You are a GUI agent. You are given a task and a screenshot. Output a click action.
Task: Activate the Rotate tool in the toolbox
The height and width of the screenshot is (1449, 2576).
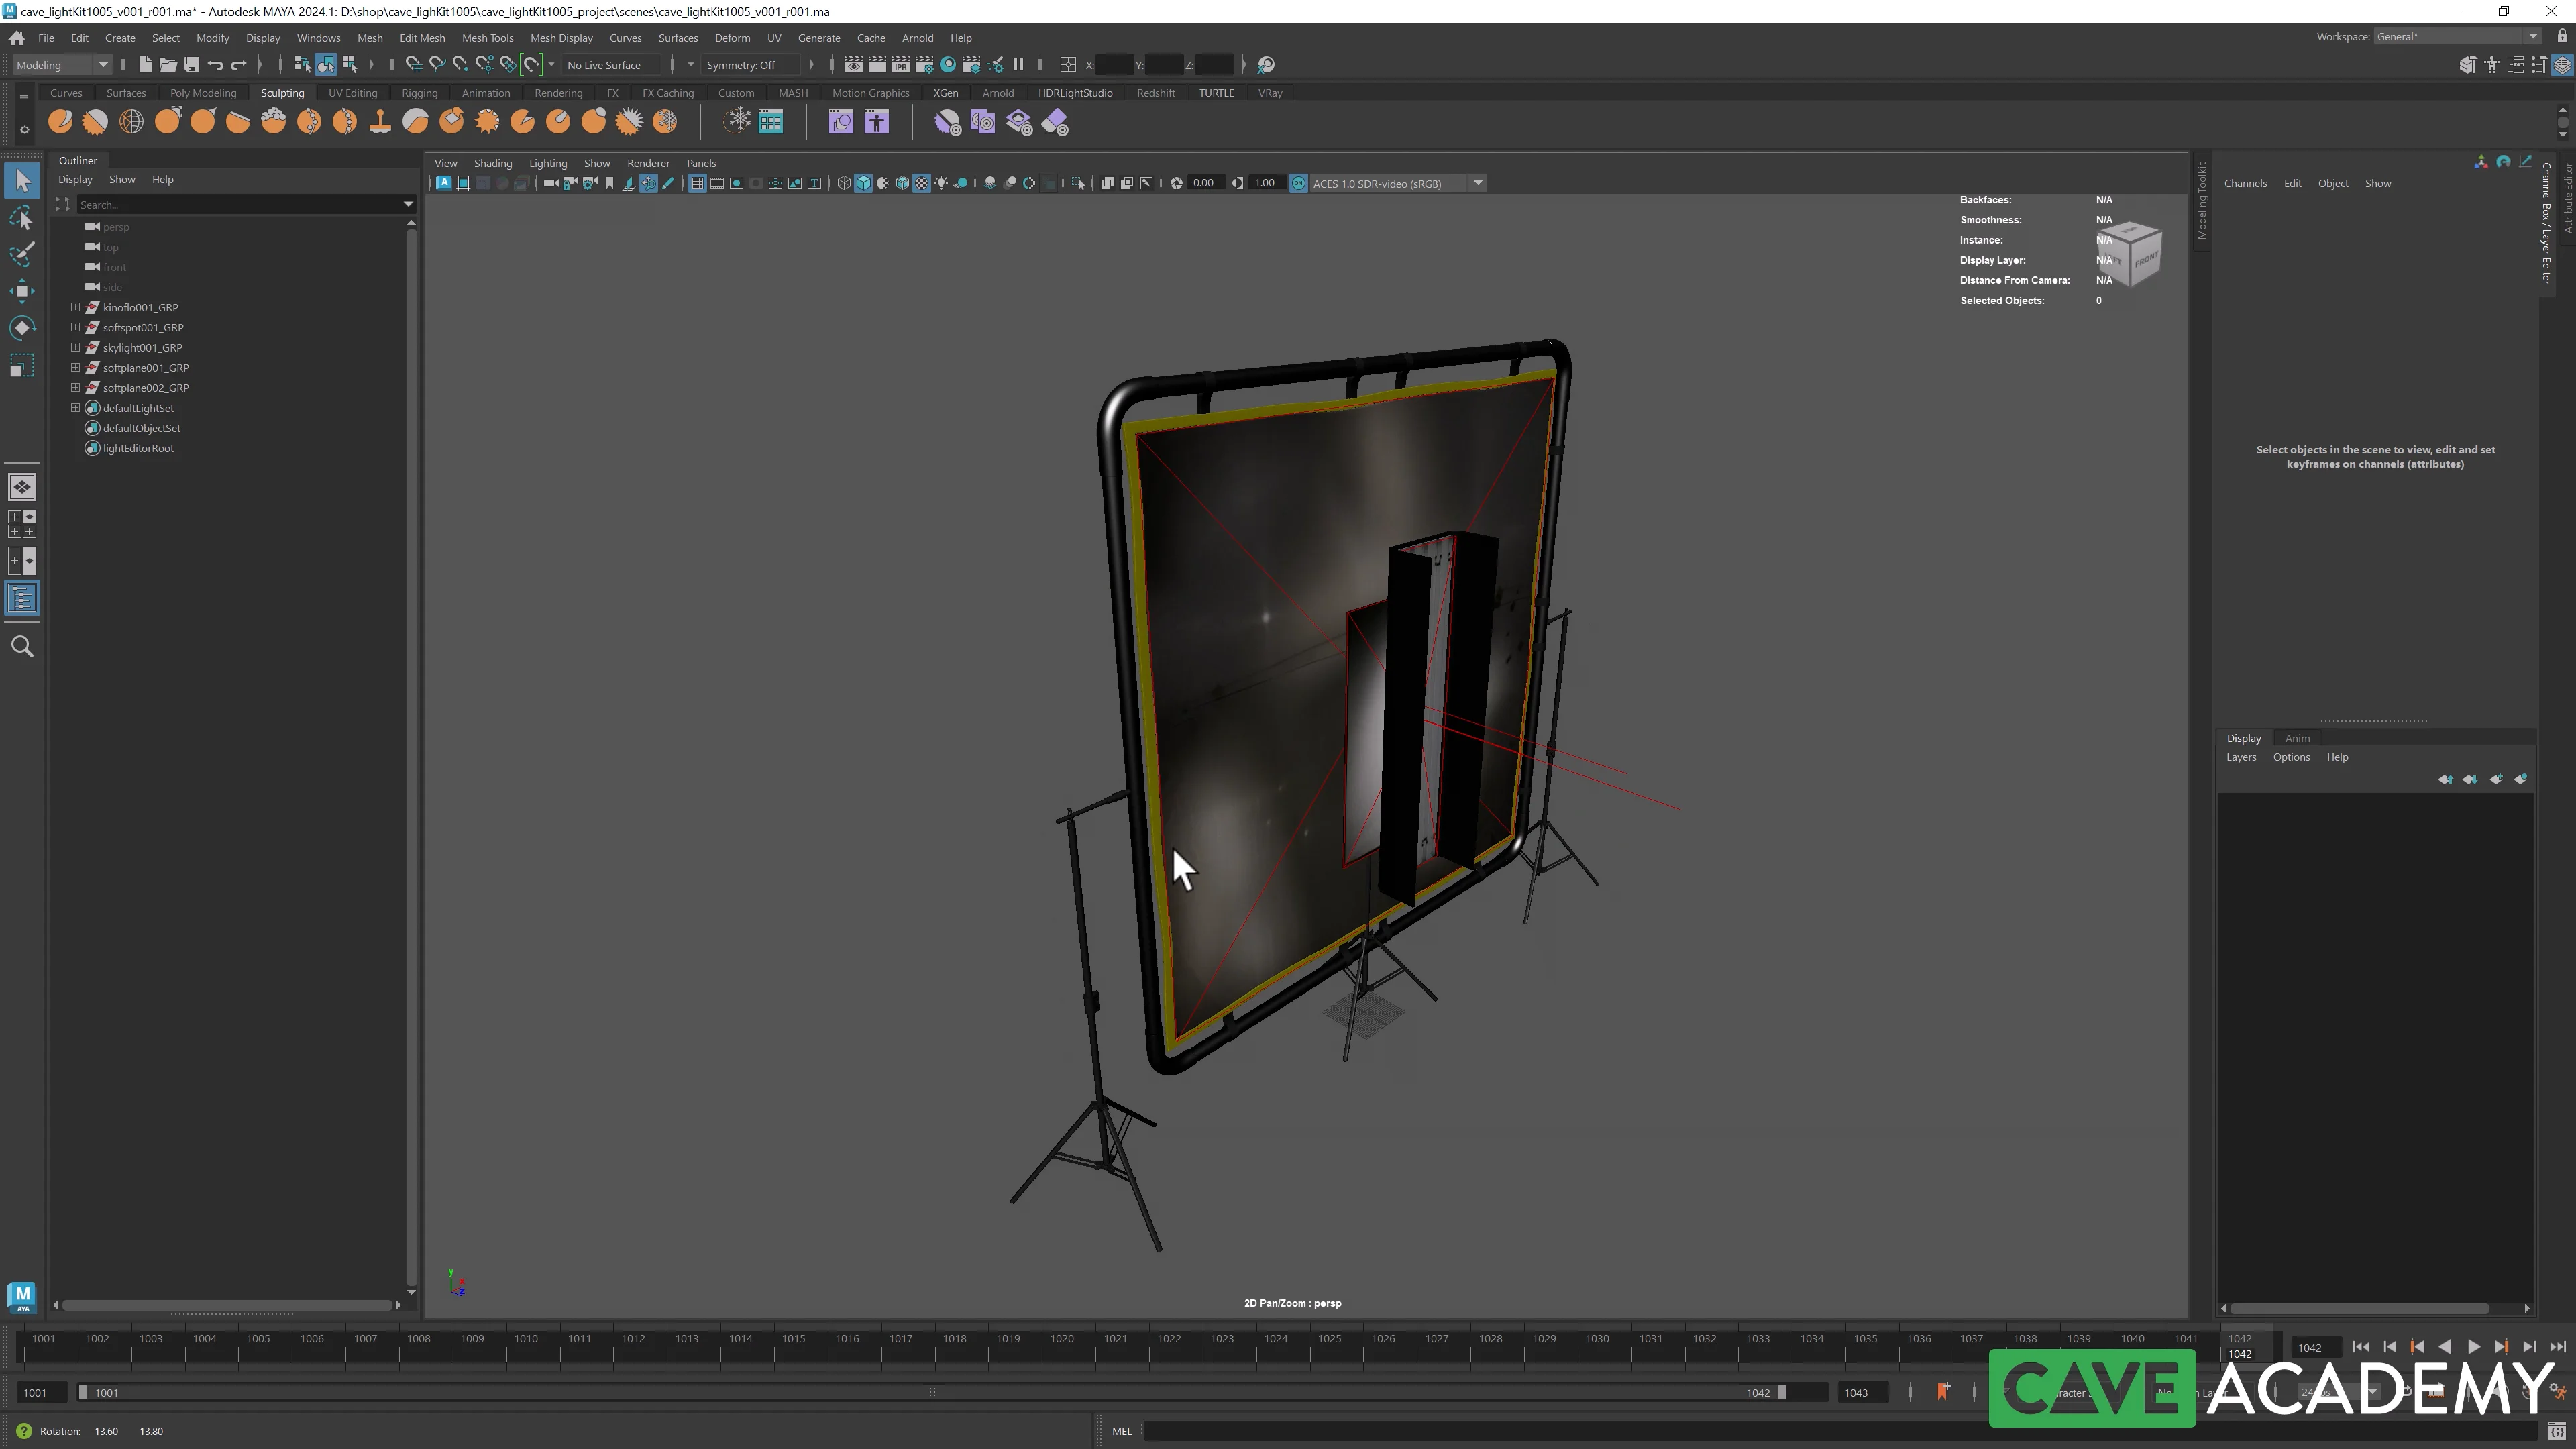[x=22, y=327]
